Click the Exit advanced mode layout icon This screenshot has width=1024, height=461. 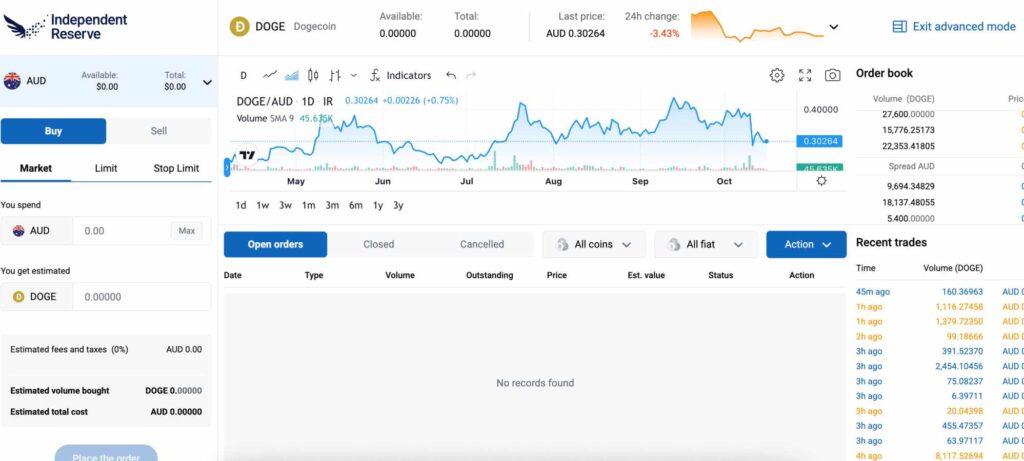(x=899, y=27)
